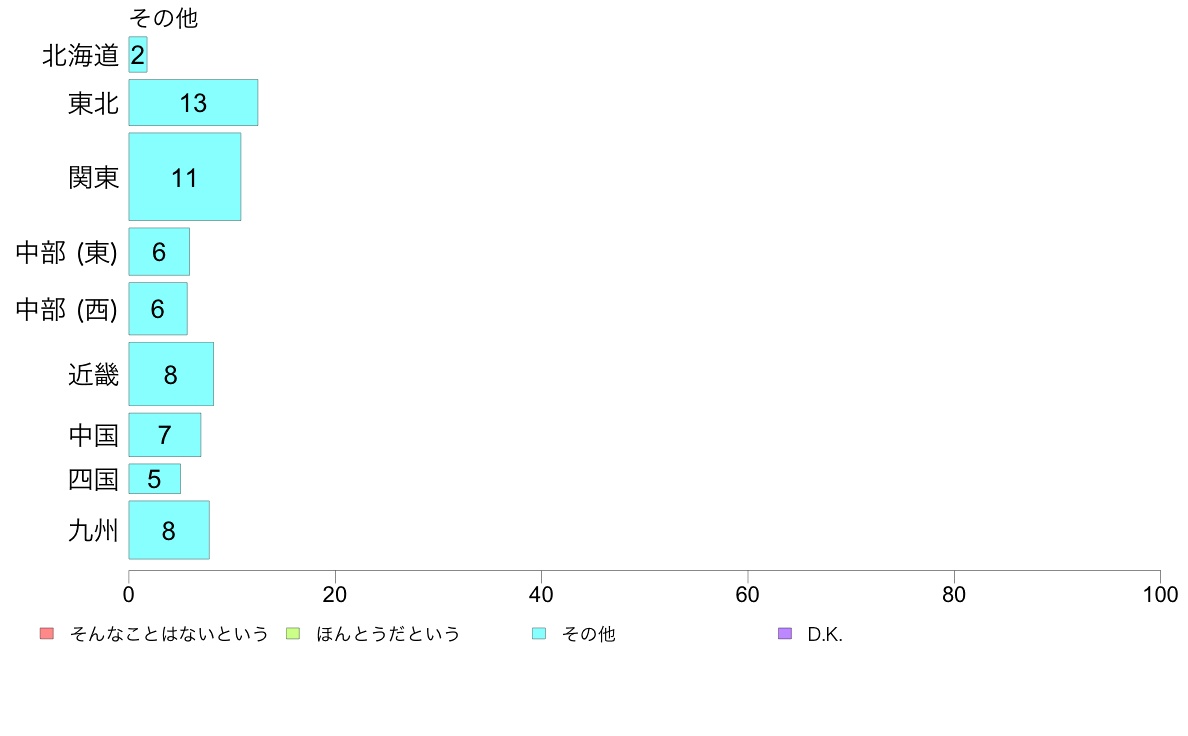
Task: Click the 100 tick label on axis
Action: pos(1160,594)
